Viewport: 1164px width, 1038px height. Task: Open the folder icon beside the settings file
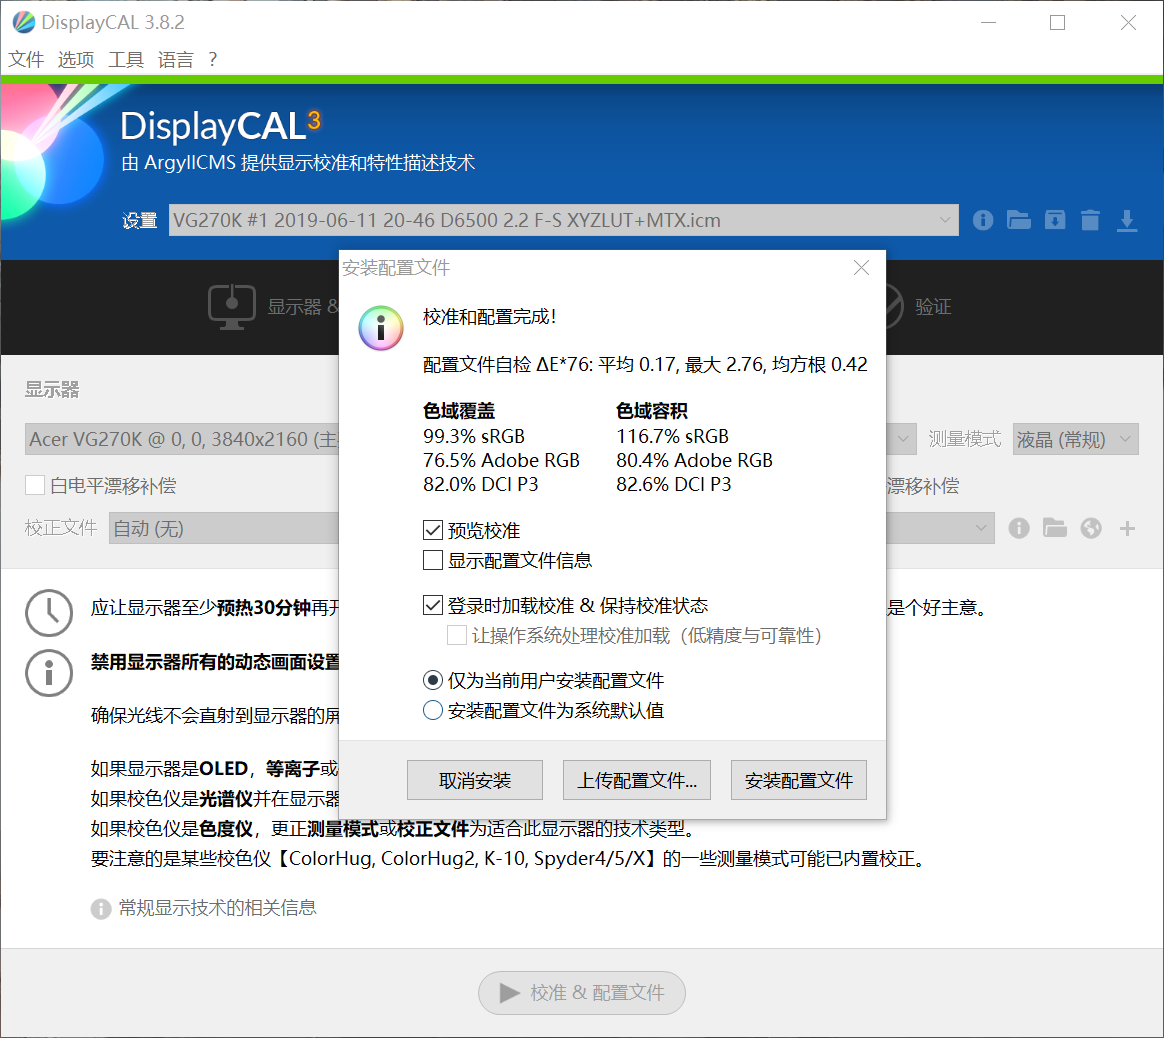[1018, 221]
